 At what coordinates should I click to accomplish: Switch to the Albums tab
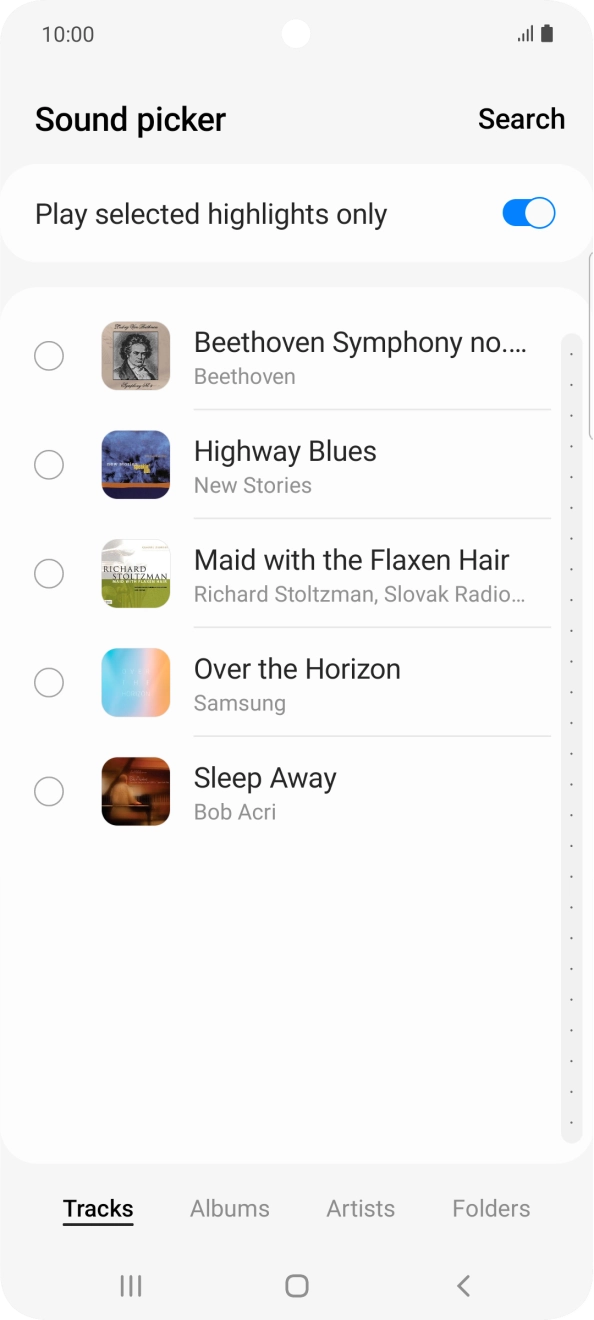[x=229, y=1208]
